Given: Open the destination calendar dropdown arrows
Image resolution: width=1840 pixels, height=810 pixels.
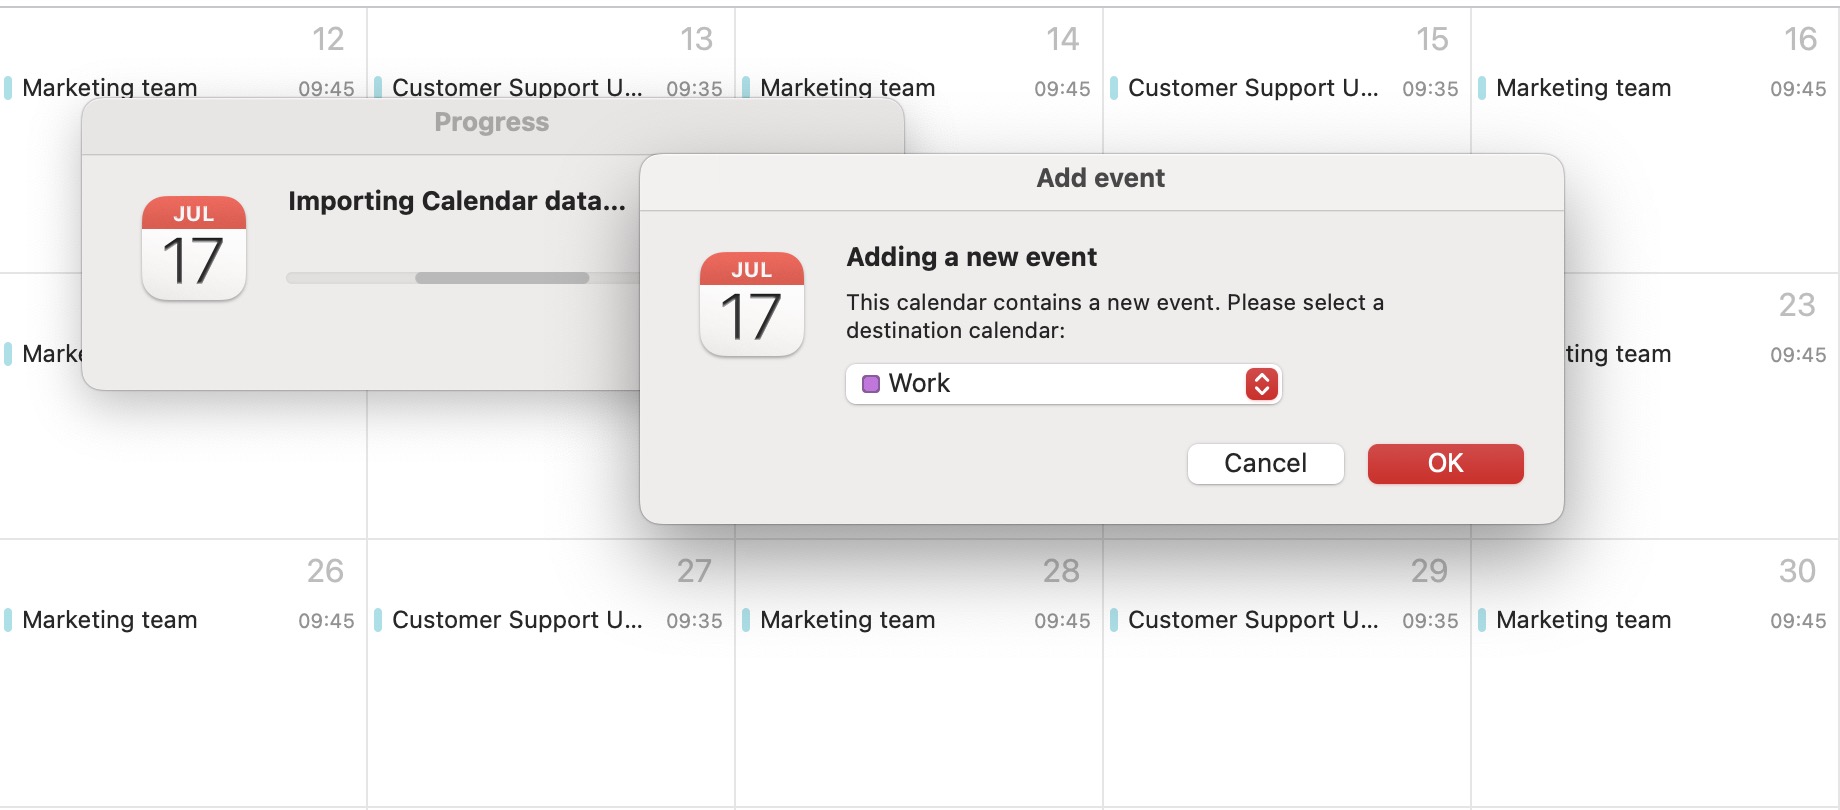Looking at the screenshot, I should pos(1261,384).
